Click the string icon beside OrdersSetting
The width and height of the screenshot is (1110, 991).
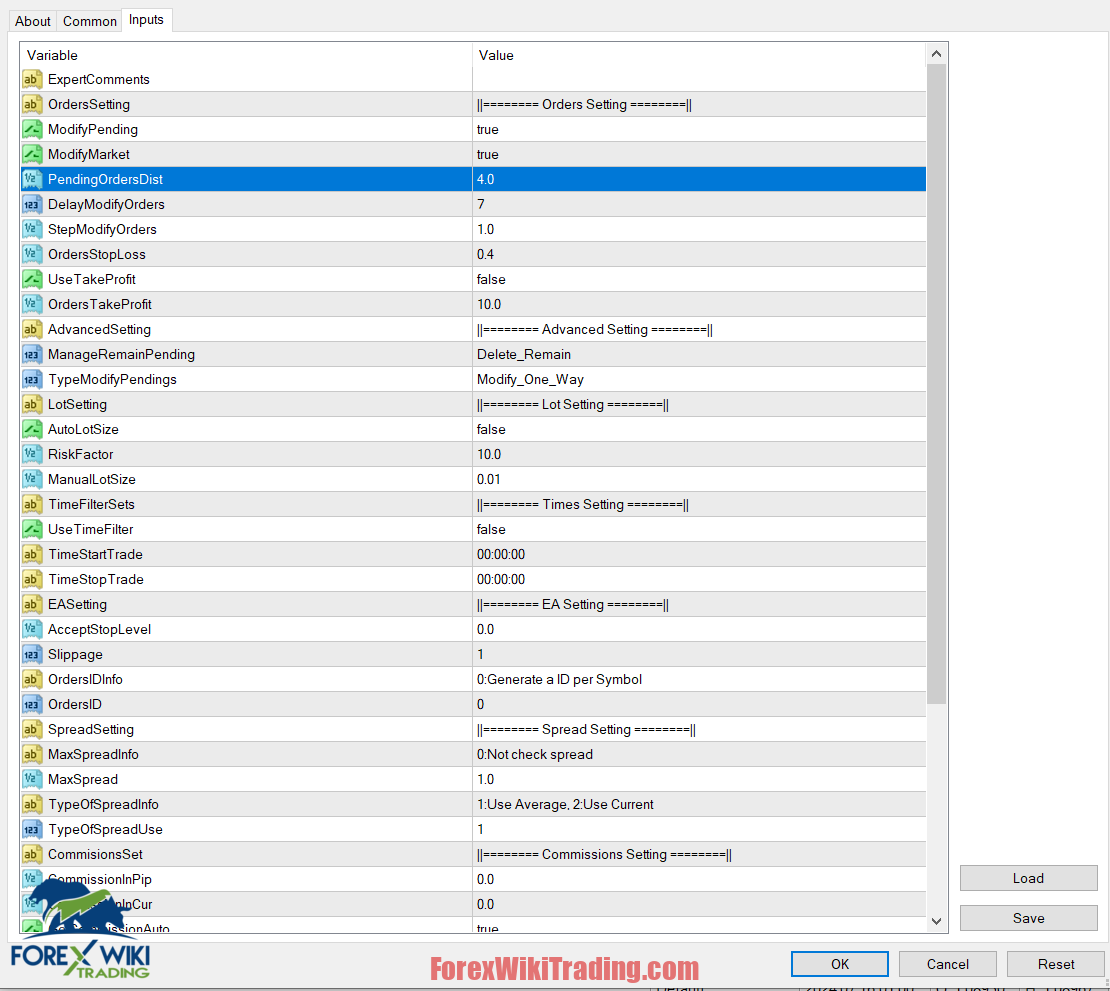(32, 104)
